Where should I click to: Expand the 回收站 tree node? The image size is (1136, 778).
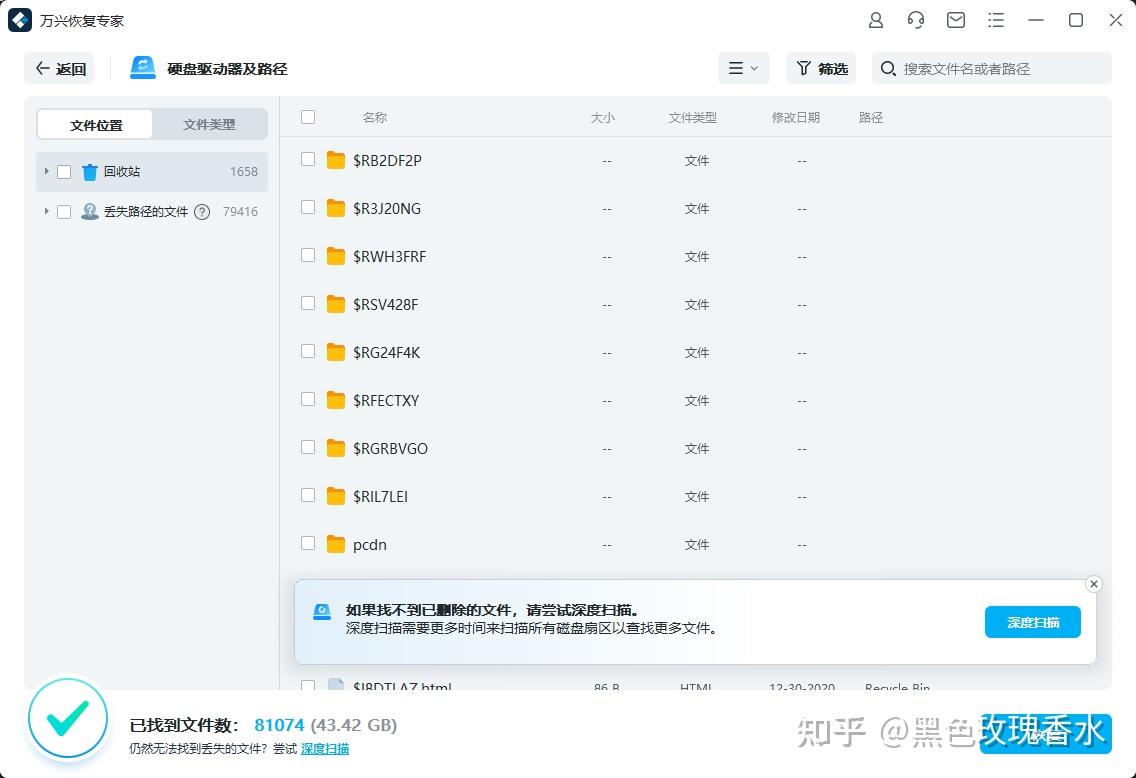pos(46,171)
